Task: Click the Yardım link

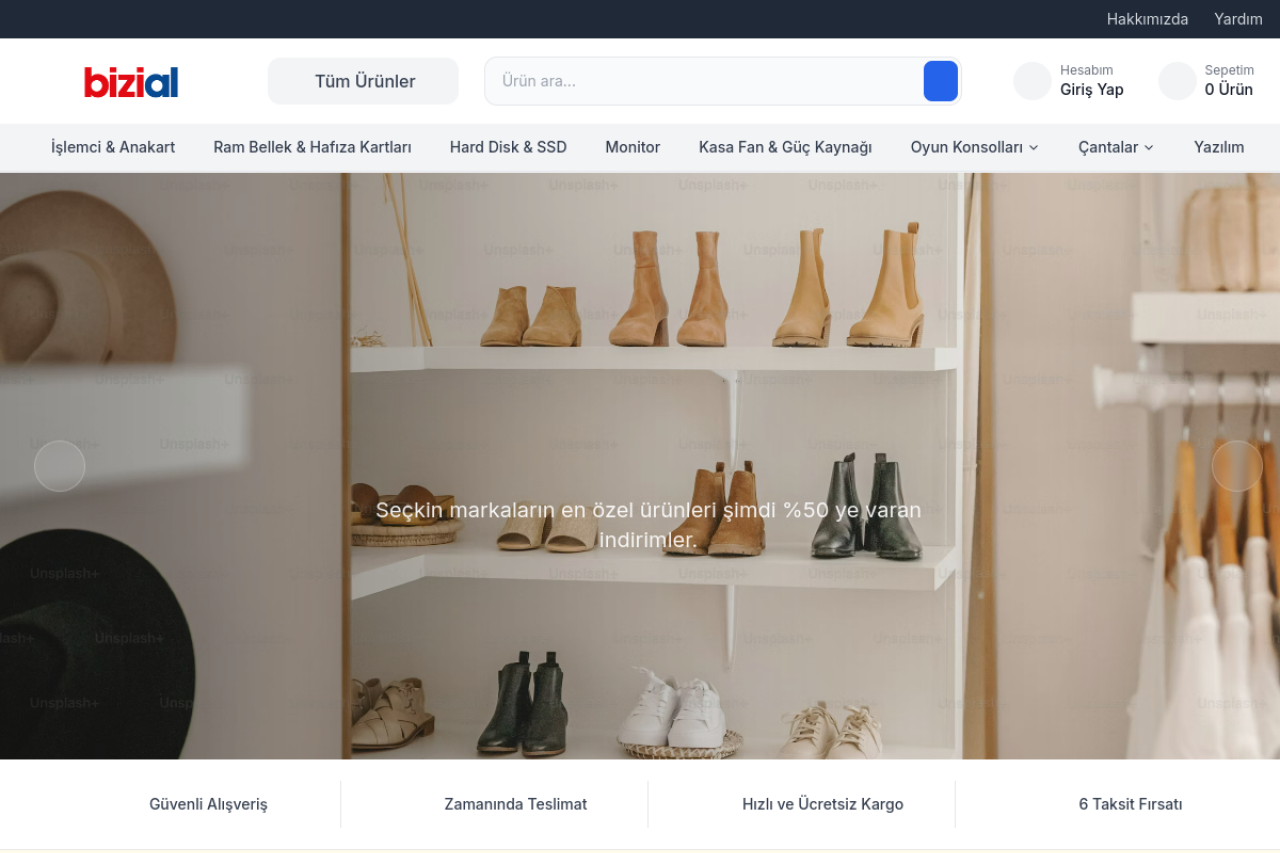Action: tap(1238, 19)
